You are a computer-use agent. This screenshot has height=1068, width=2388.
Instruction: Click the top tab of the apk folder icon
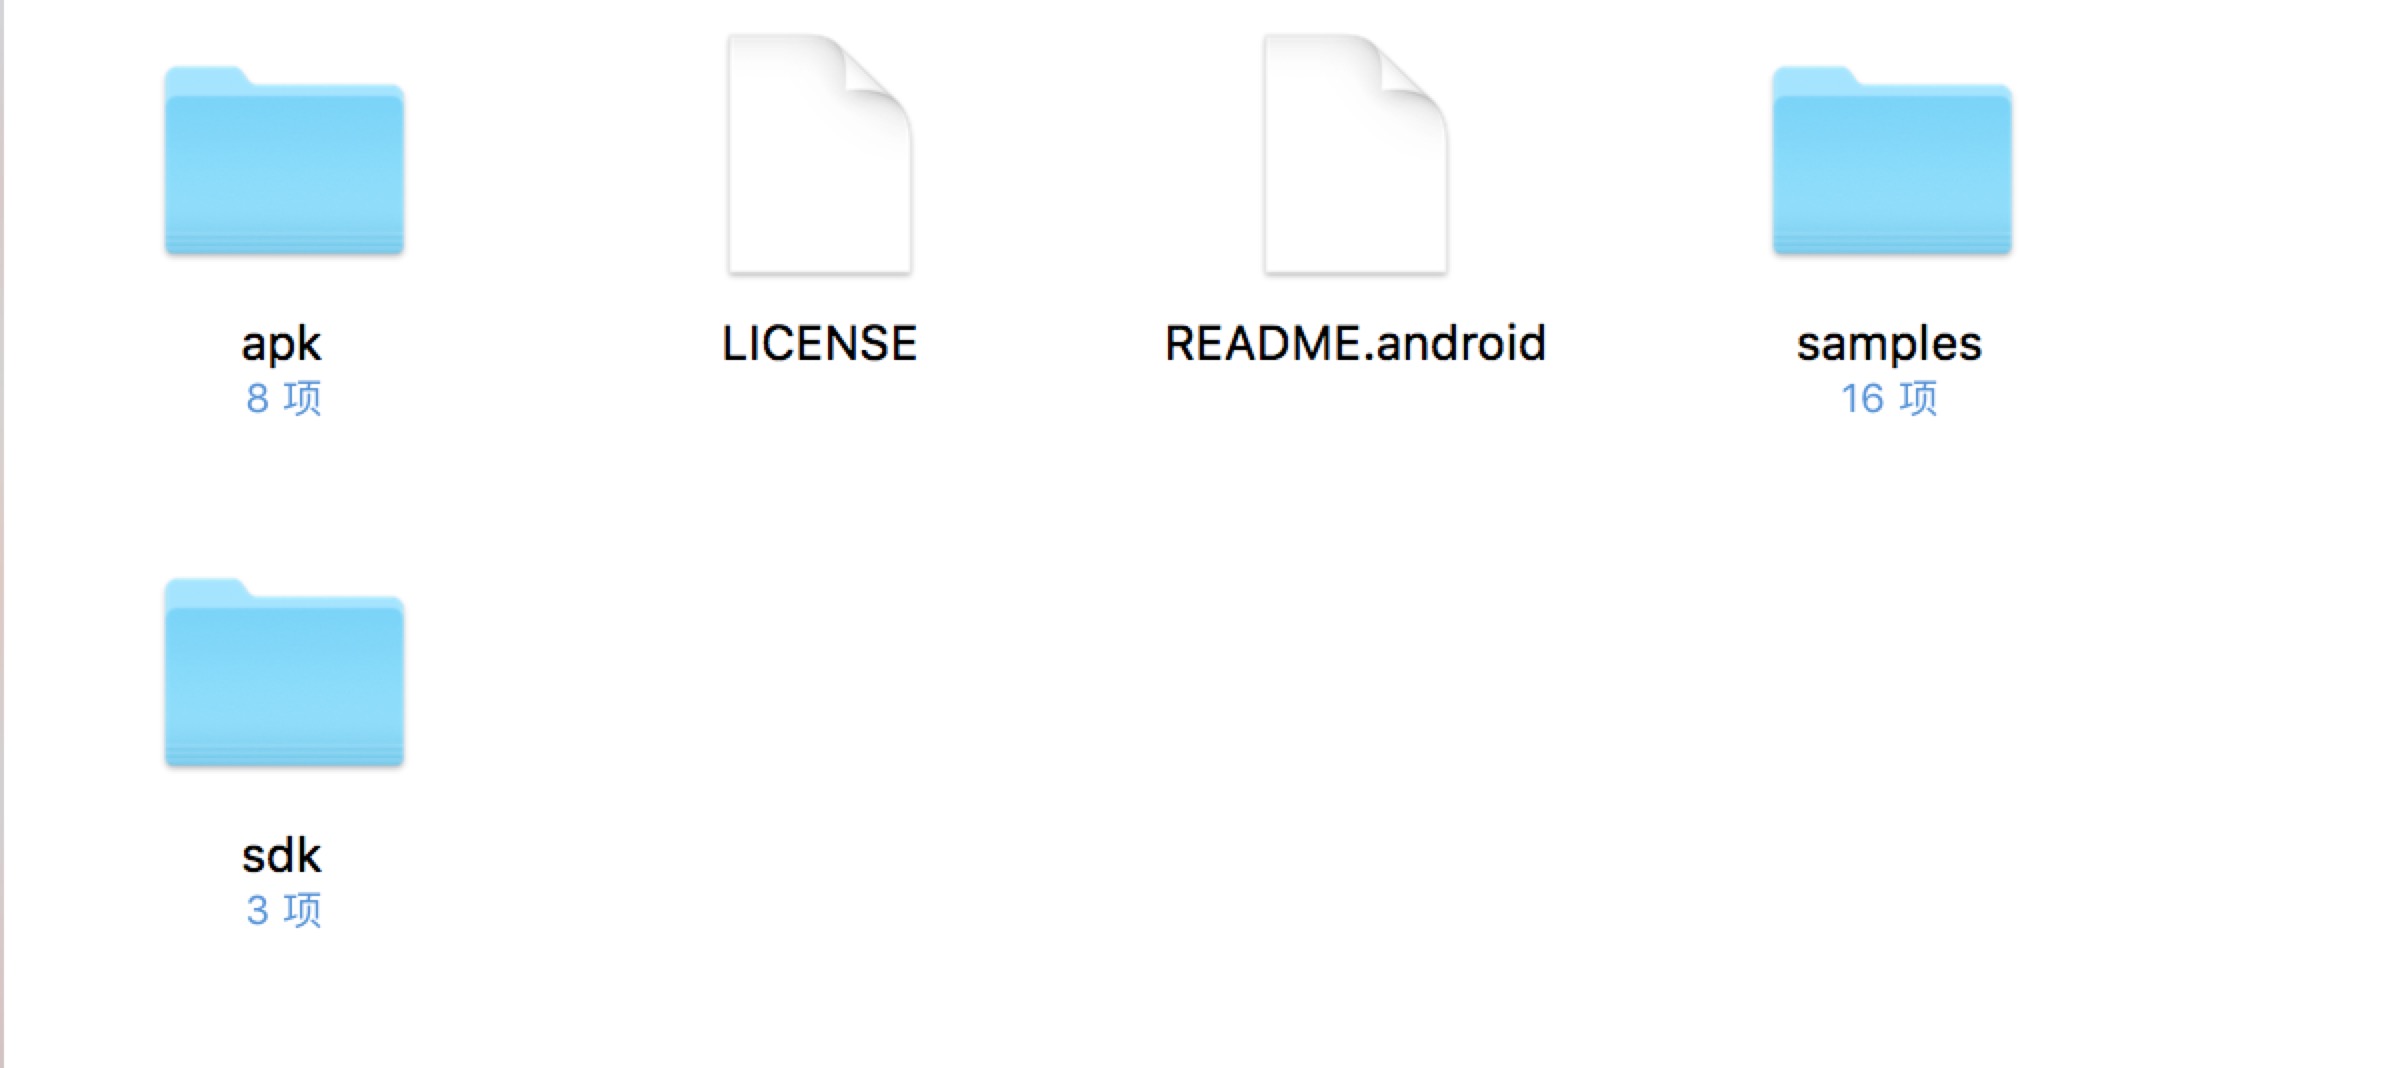click(x=207, y=78)
